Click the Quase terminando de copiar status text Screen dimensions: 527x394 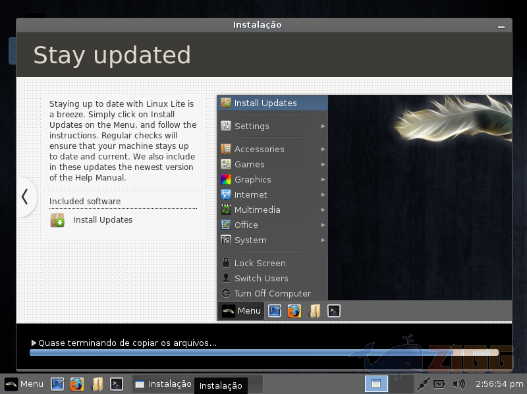pos(127,343)
